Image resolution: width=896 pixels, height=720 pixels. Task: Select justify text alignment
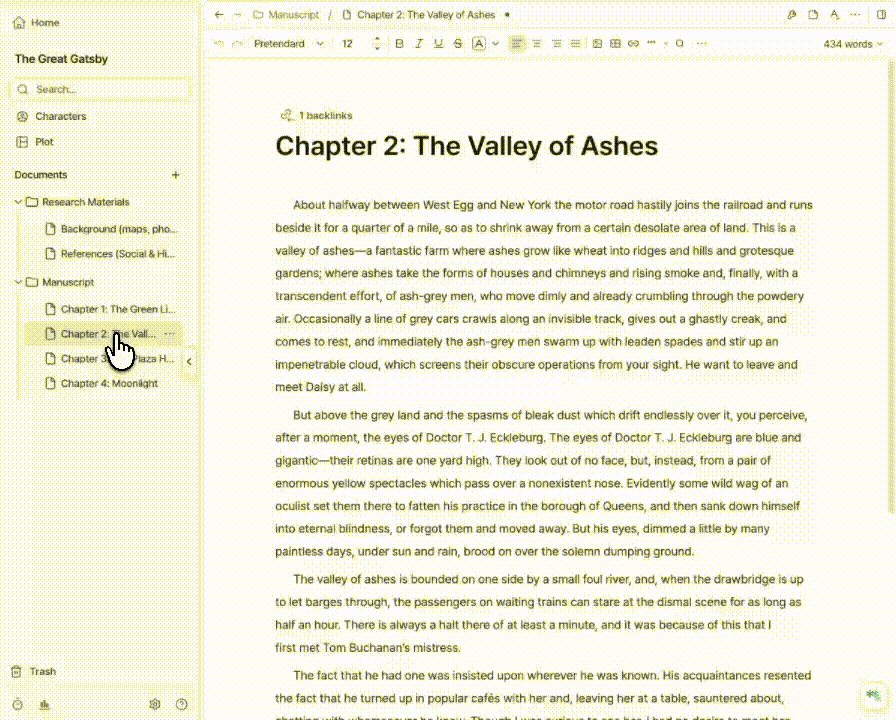(575, 43)
